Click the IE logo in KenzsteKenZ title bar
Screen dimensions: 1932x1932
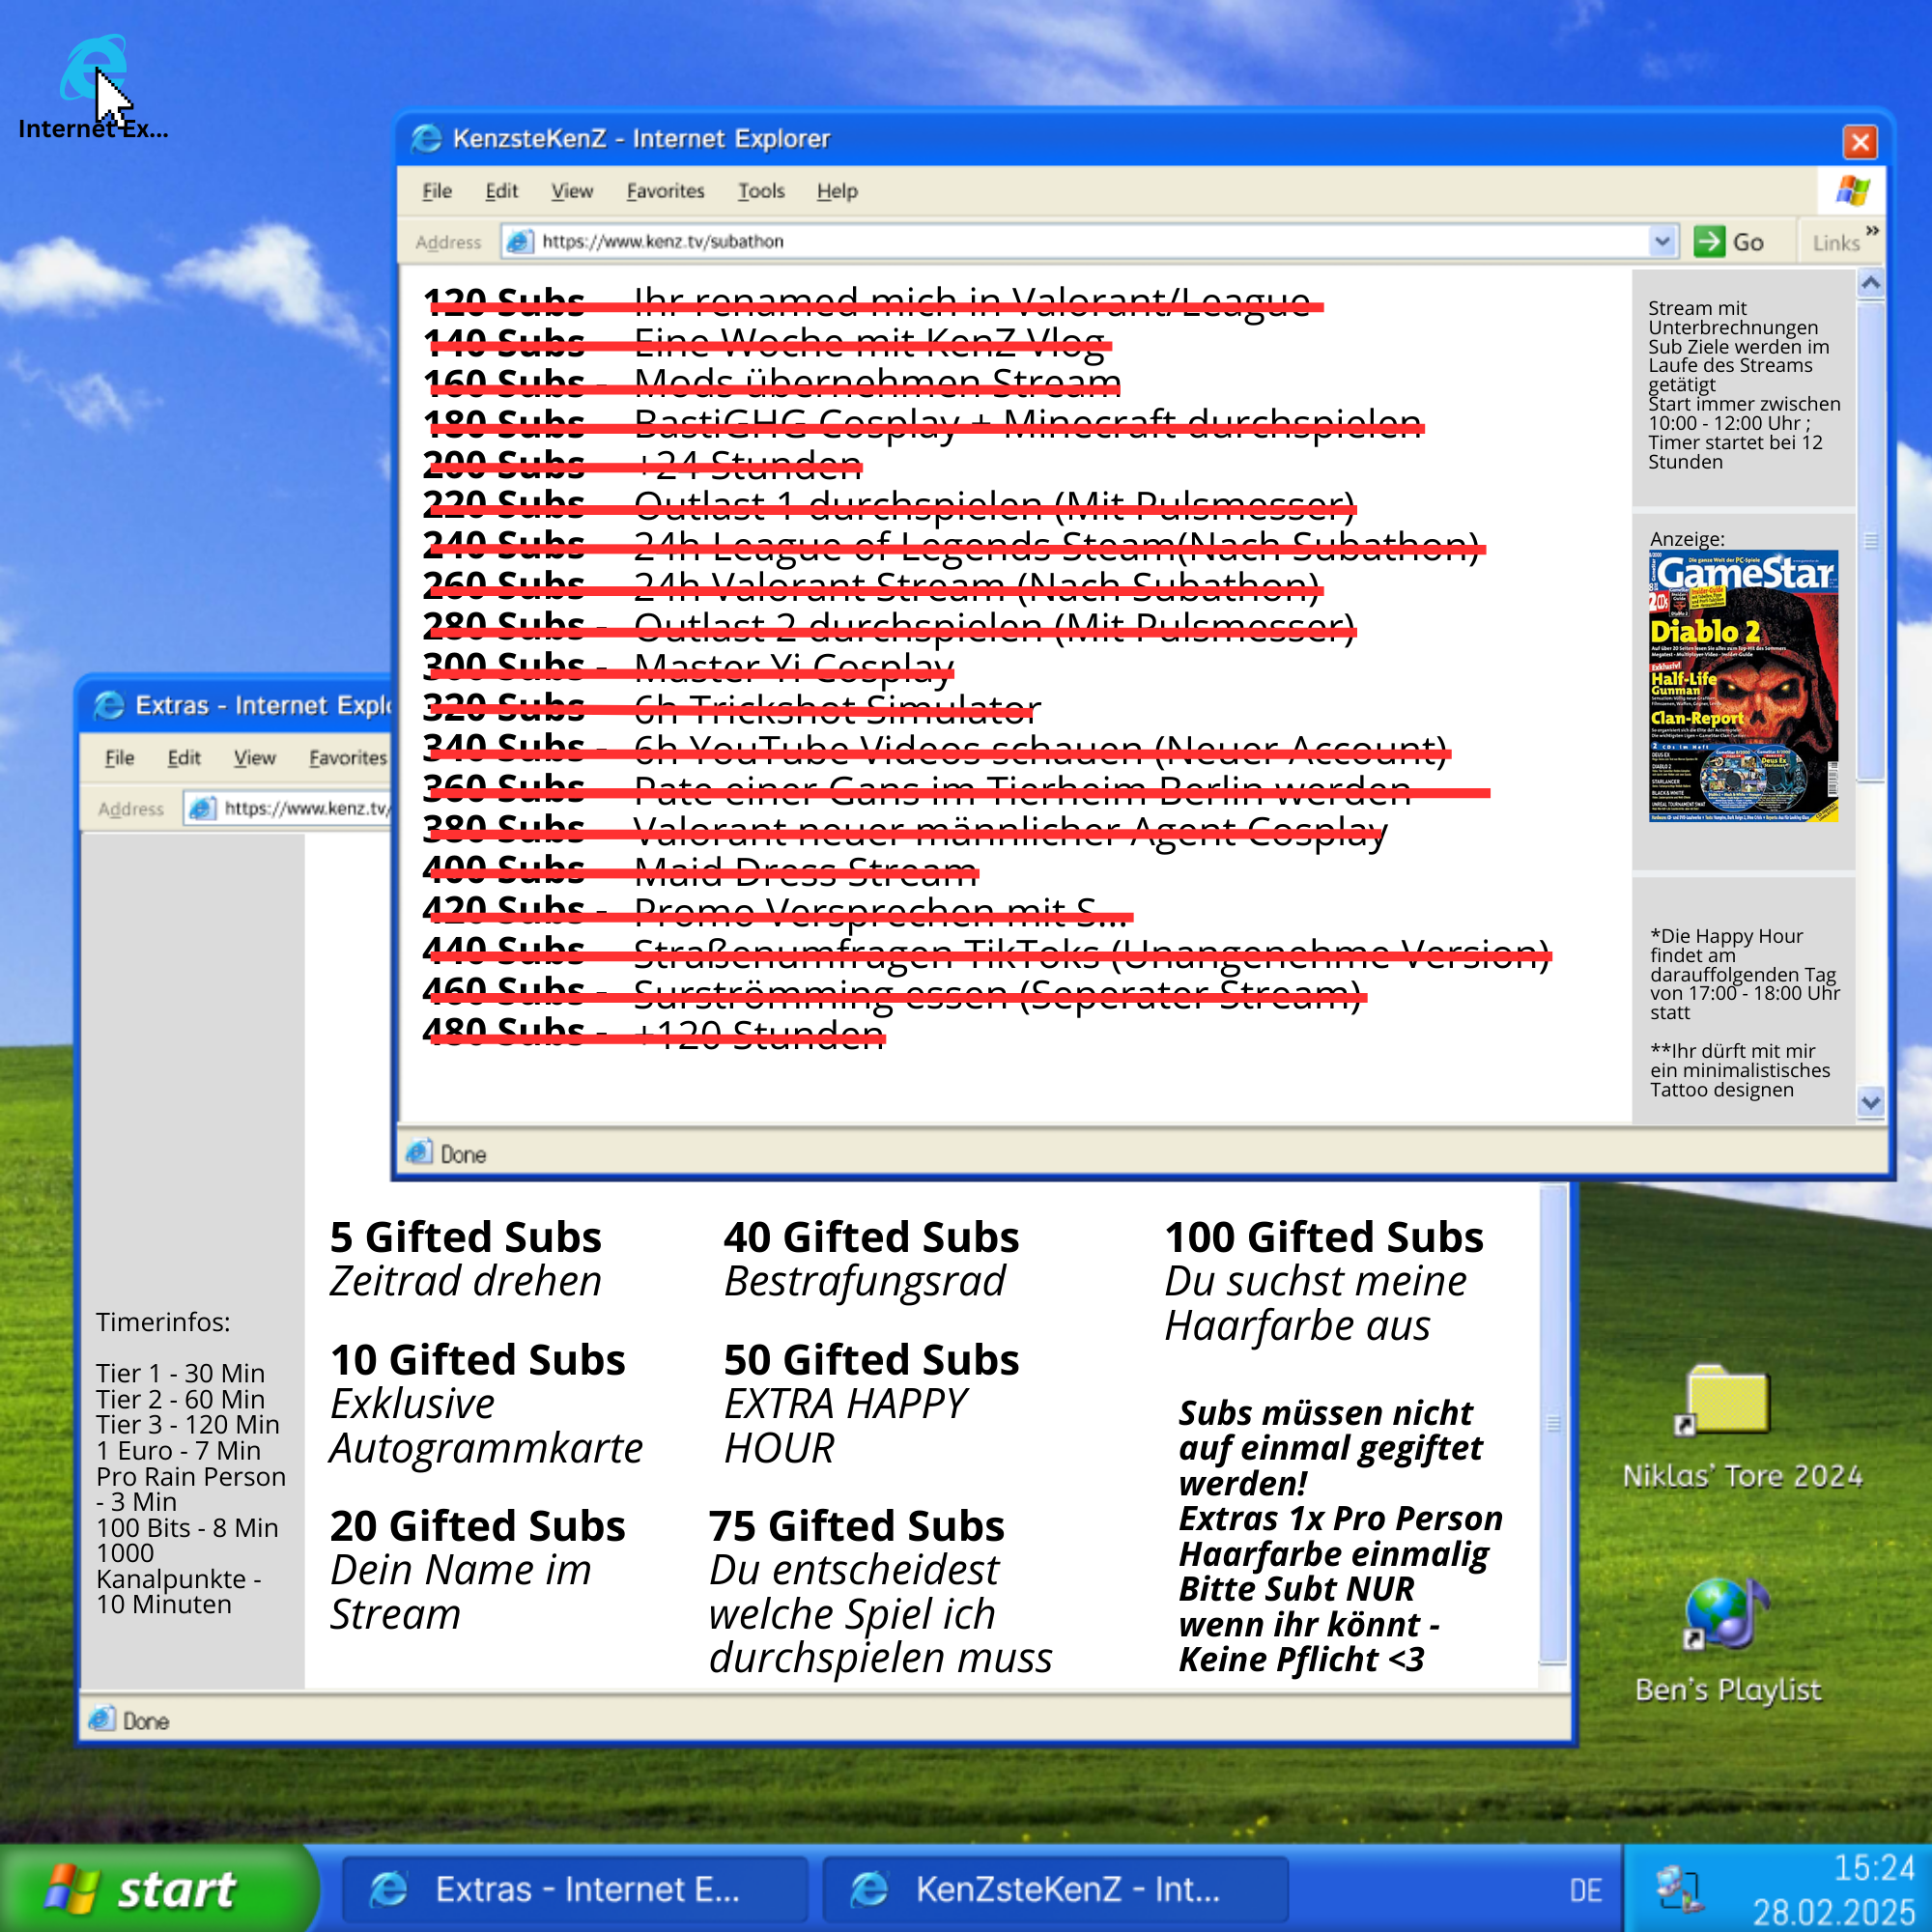tap(427, 139)
